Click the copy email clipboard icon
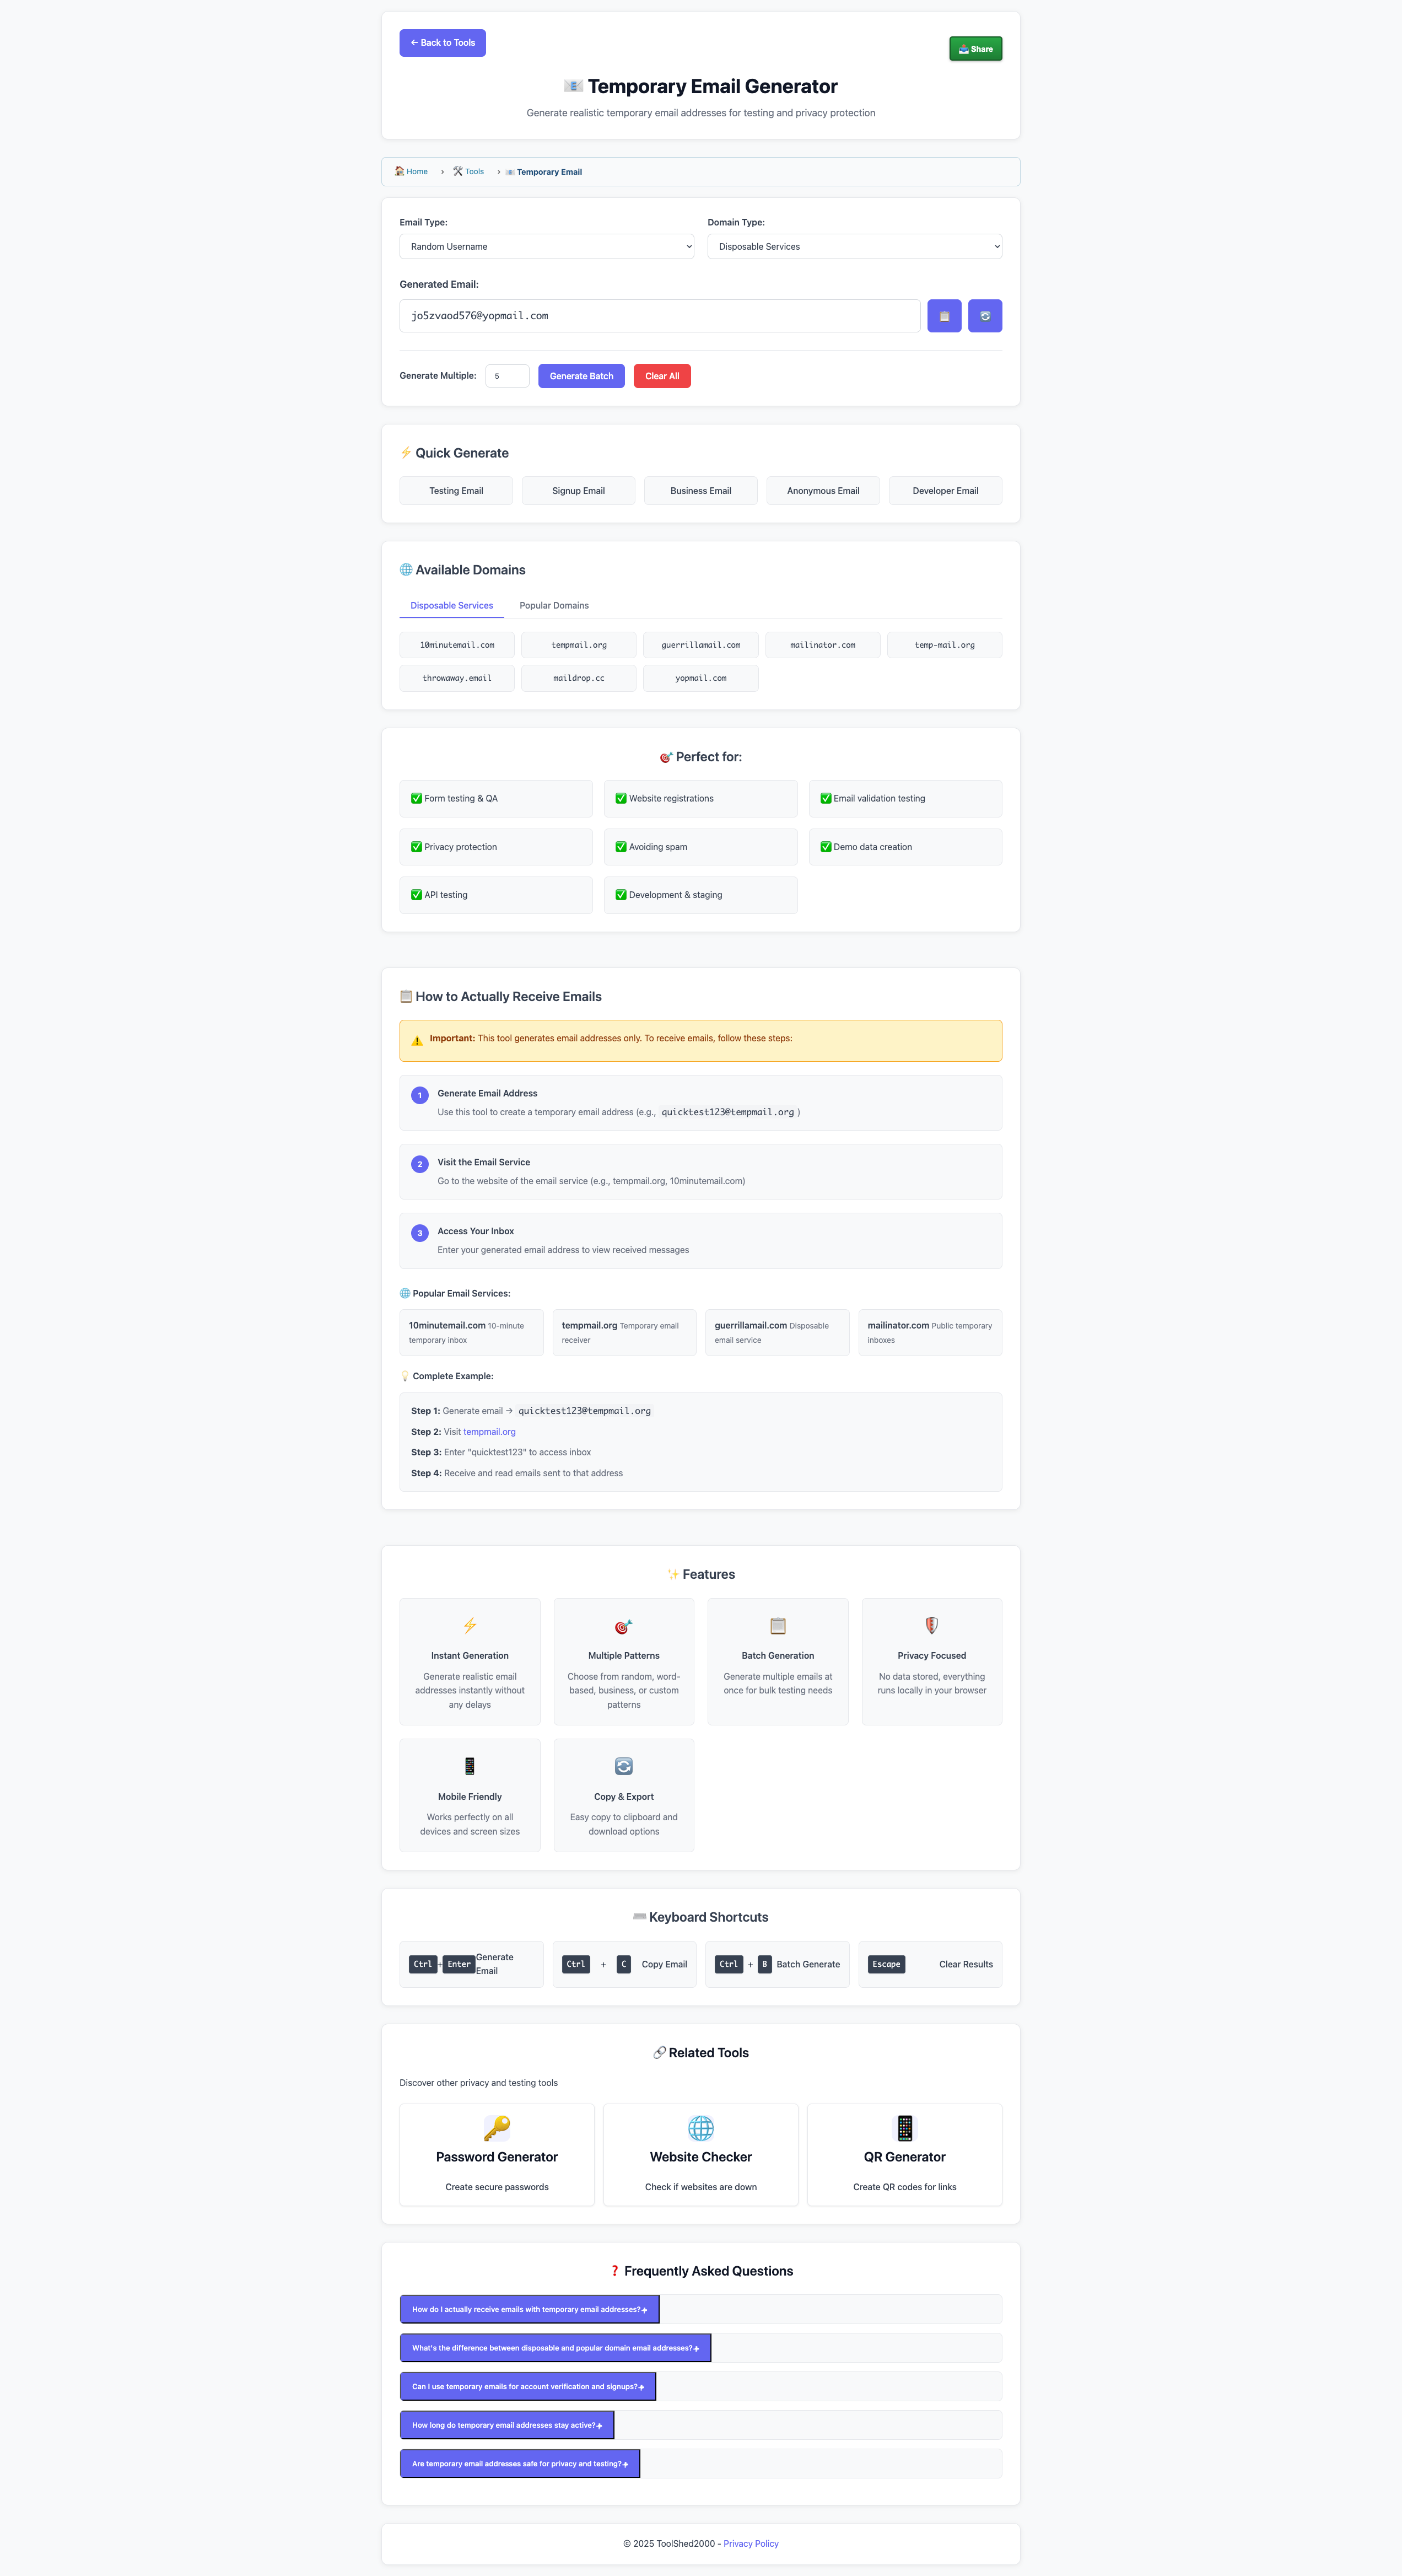 pyautogui.click(x=943, y=316)
